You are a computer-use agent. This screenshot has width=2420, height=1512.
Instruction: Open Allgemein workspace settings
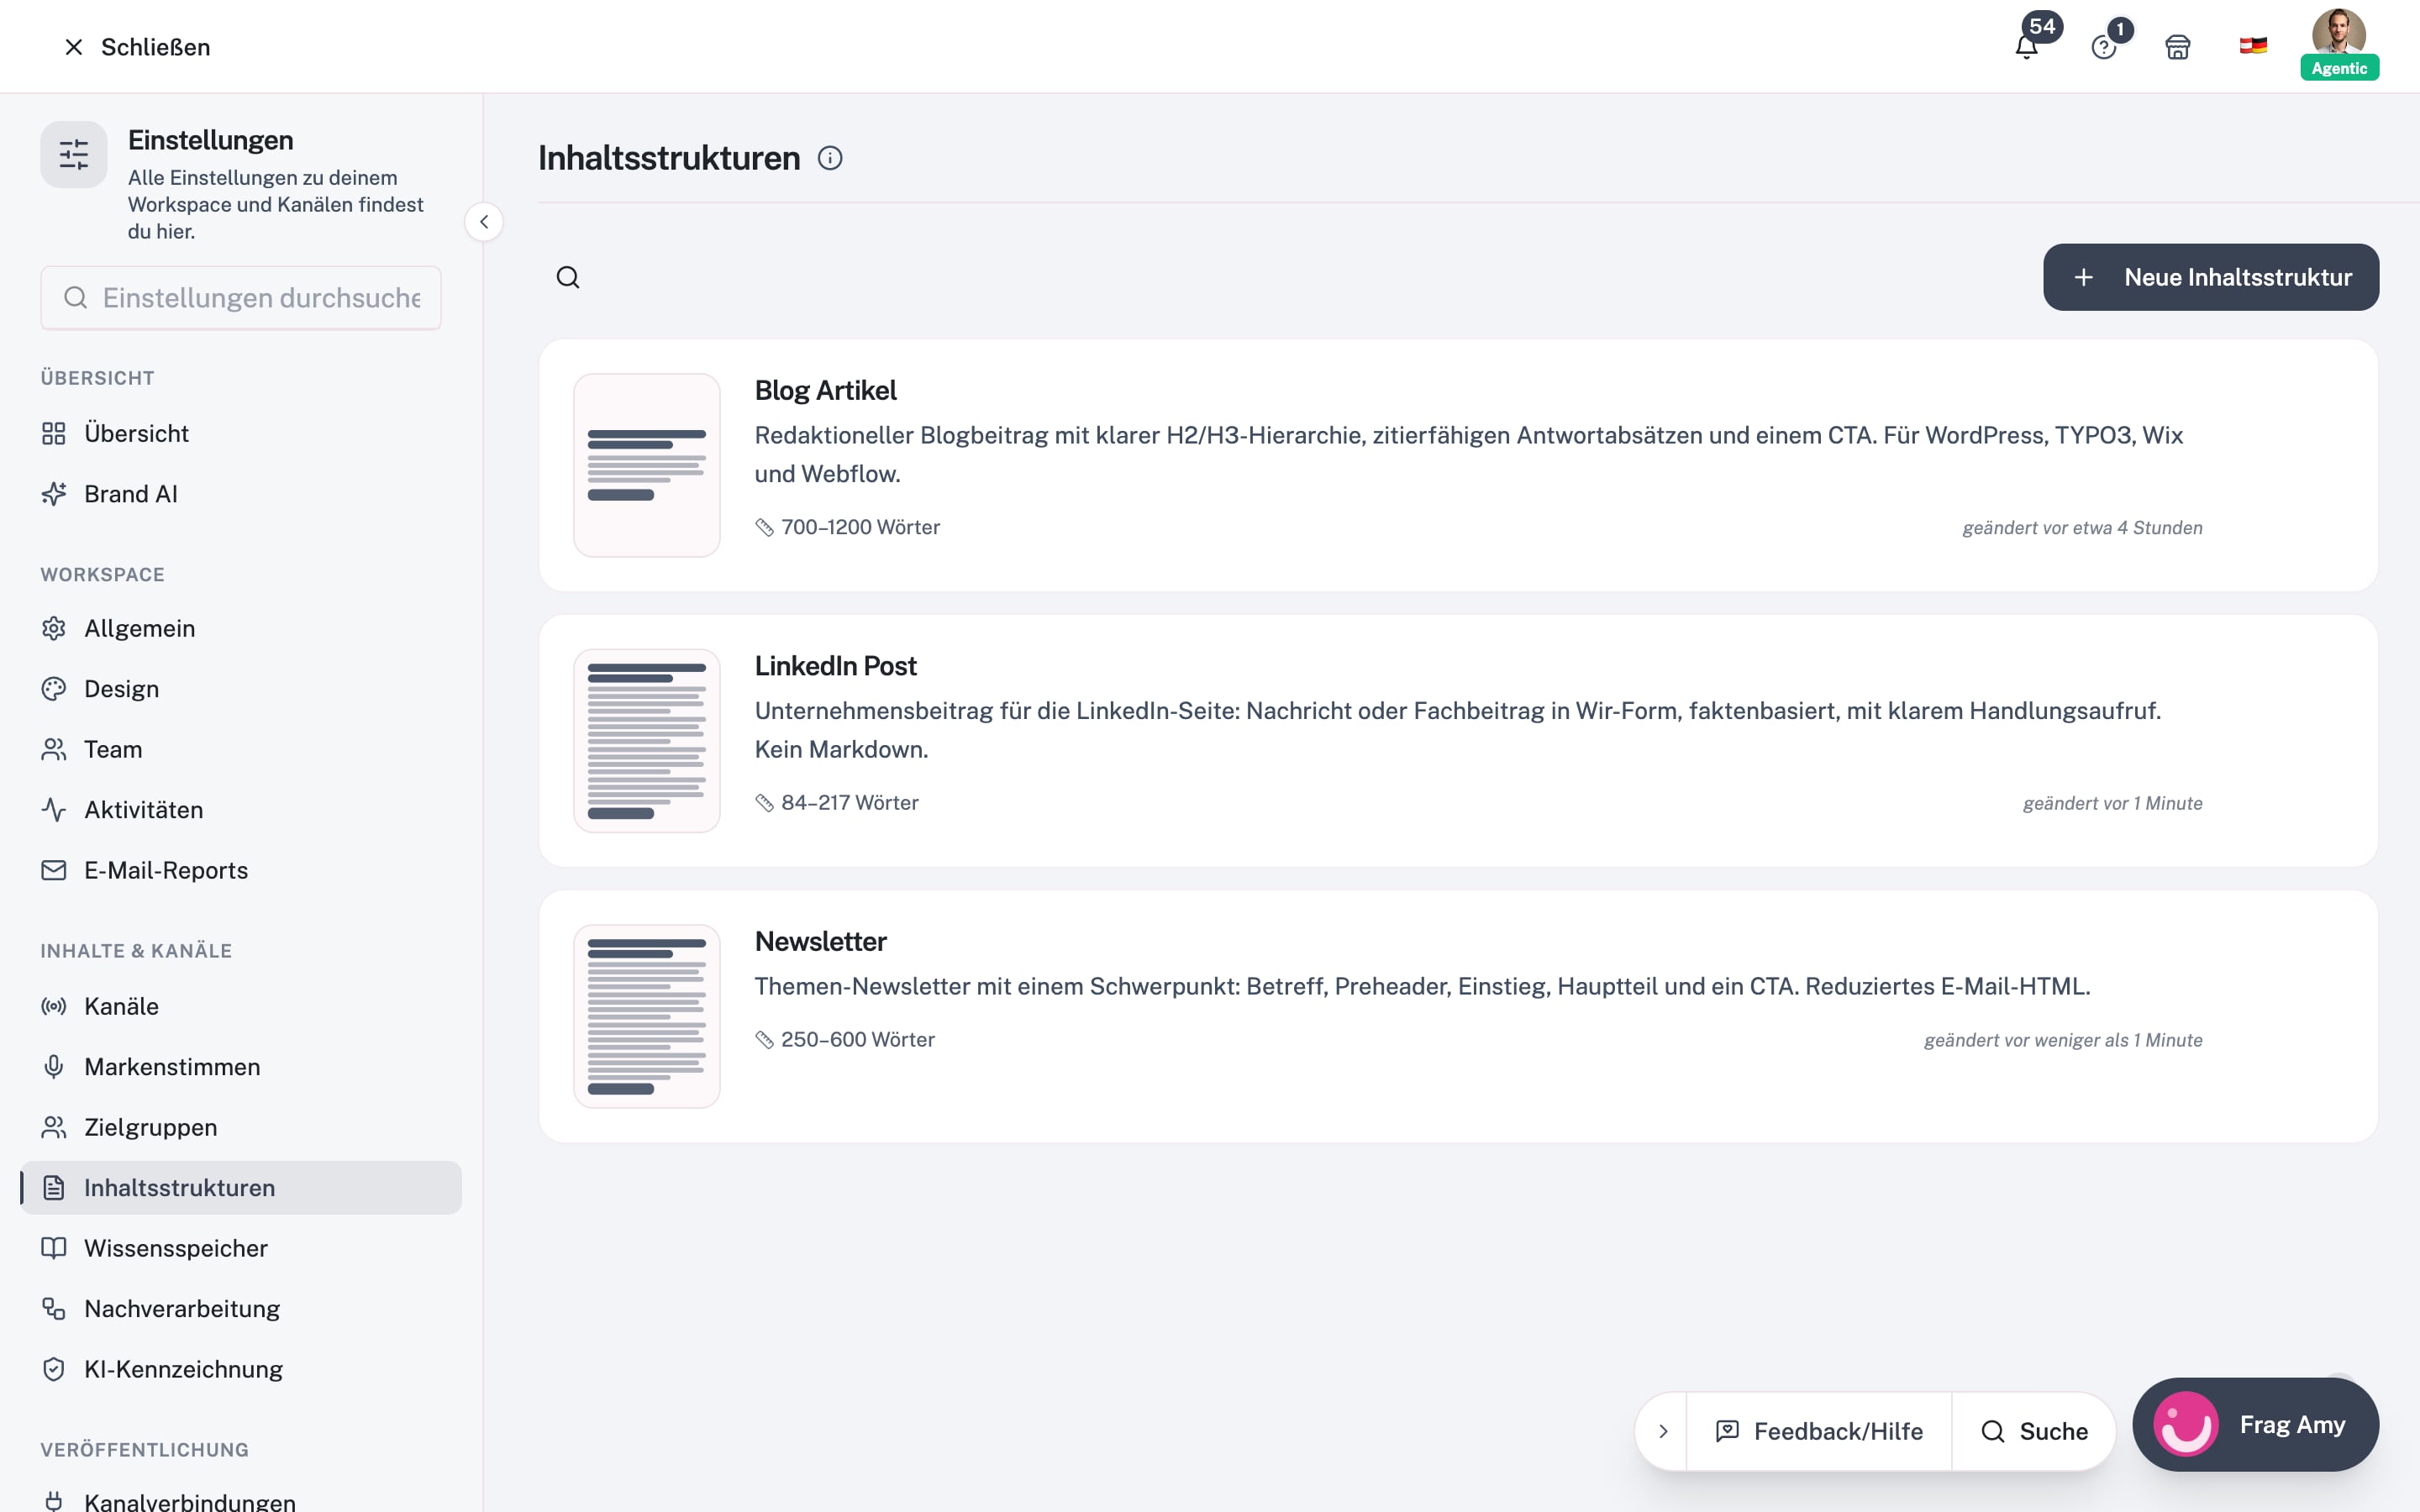(241, 628)
